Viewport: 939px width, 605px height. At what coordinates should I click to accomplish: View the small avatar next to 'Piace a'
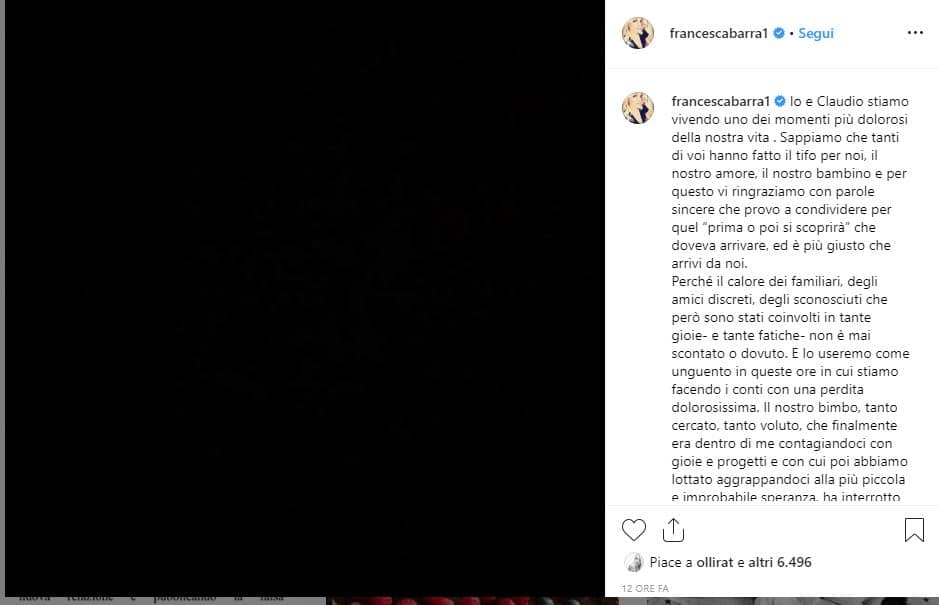click(634, 562)
